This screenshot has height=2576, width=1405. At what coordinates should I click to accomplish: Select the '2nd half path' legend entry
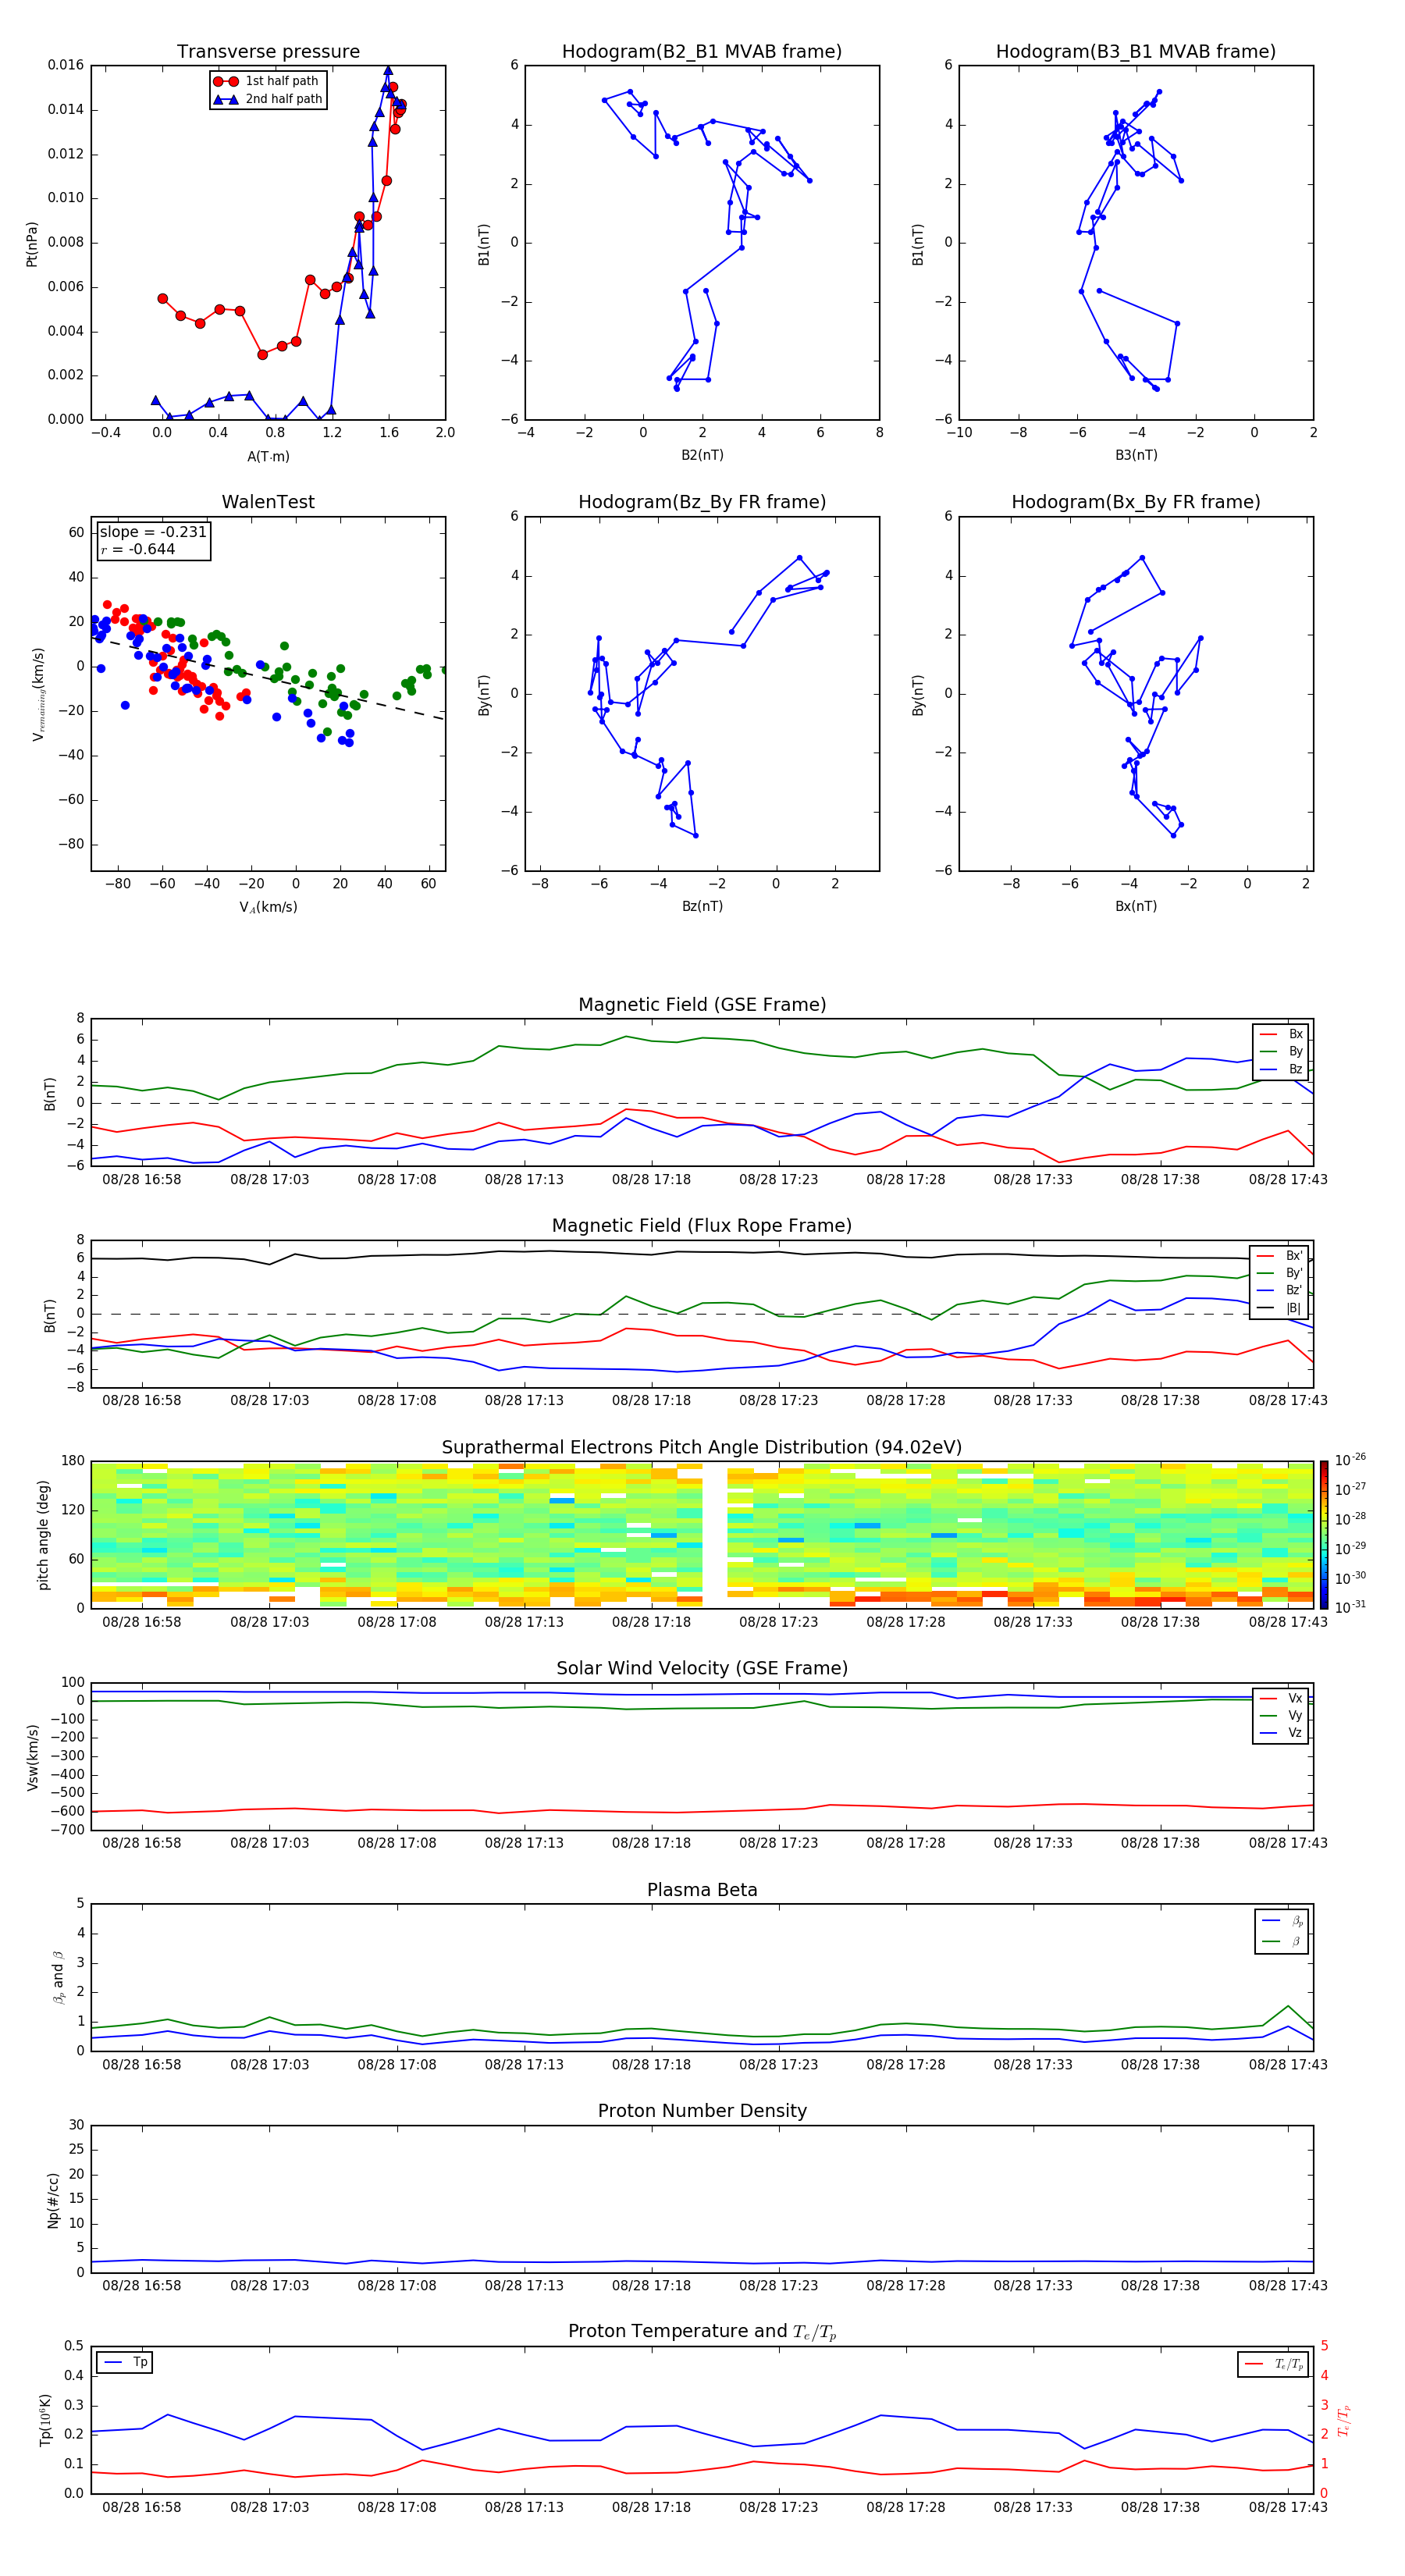[x=268, y=99]
